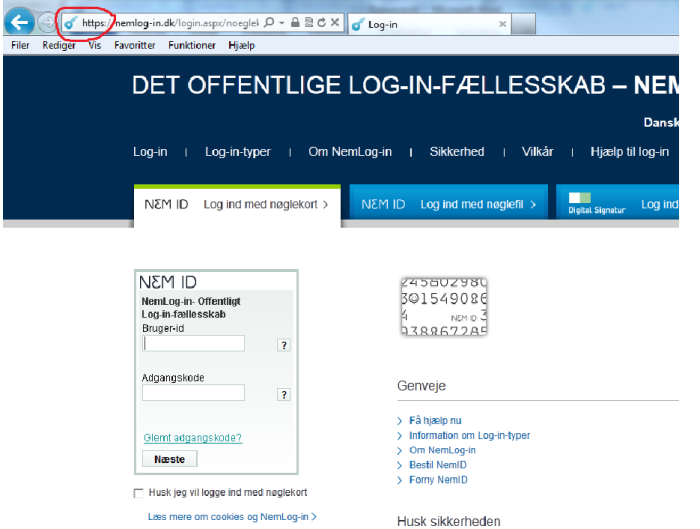Viewport: 700px width, 529px height.
Task: Select the Log ind med nøglekort tab
Action: [237, 204]
